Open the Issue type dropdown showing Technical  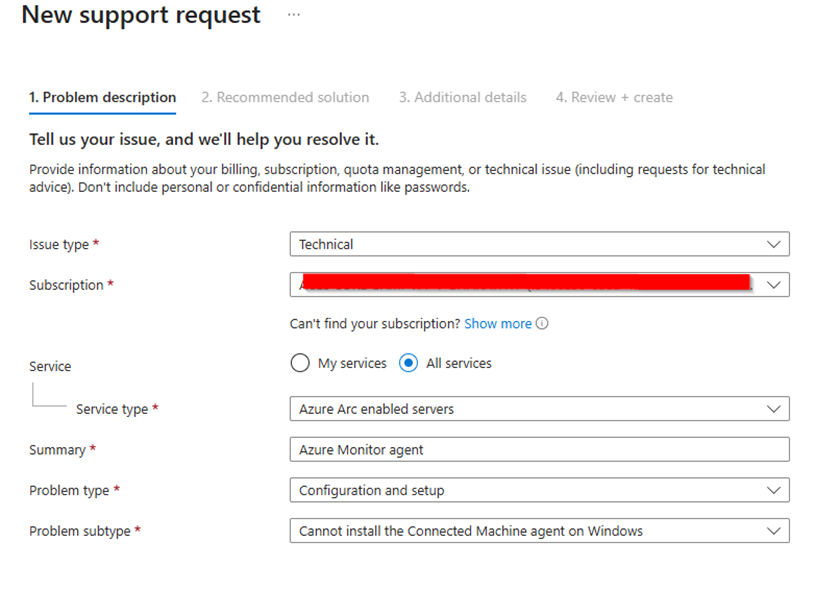coord(539,244)
